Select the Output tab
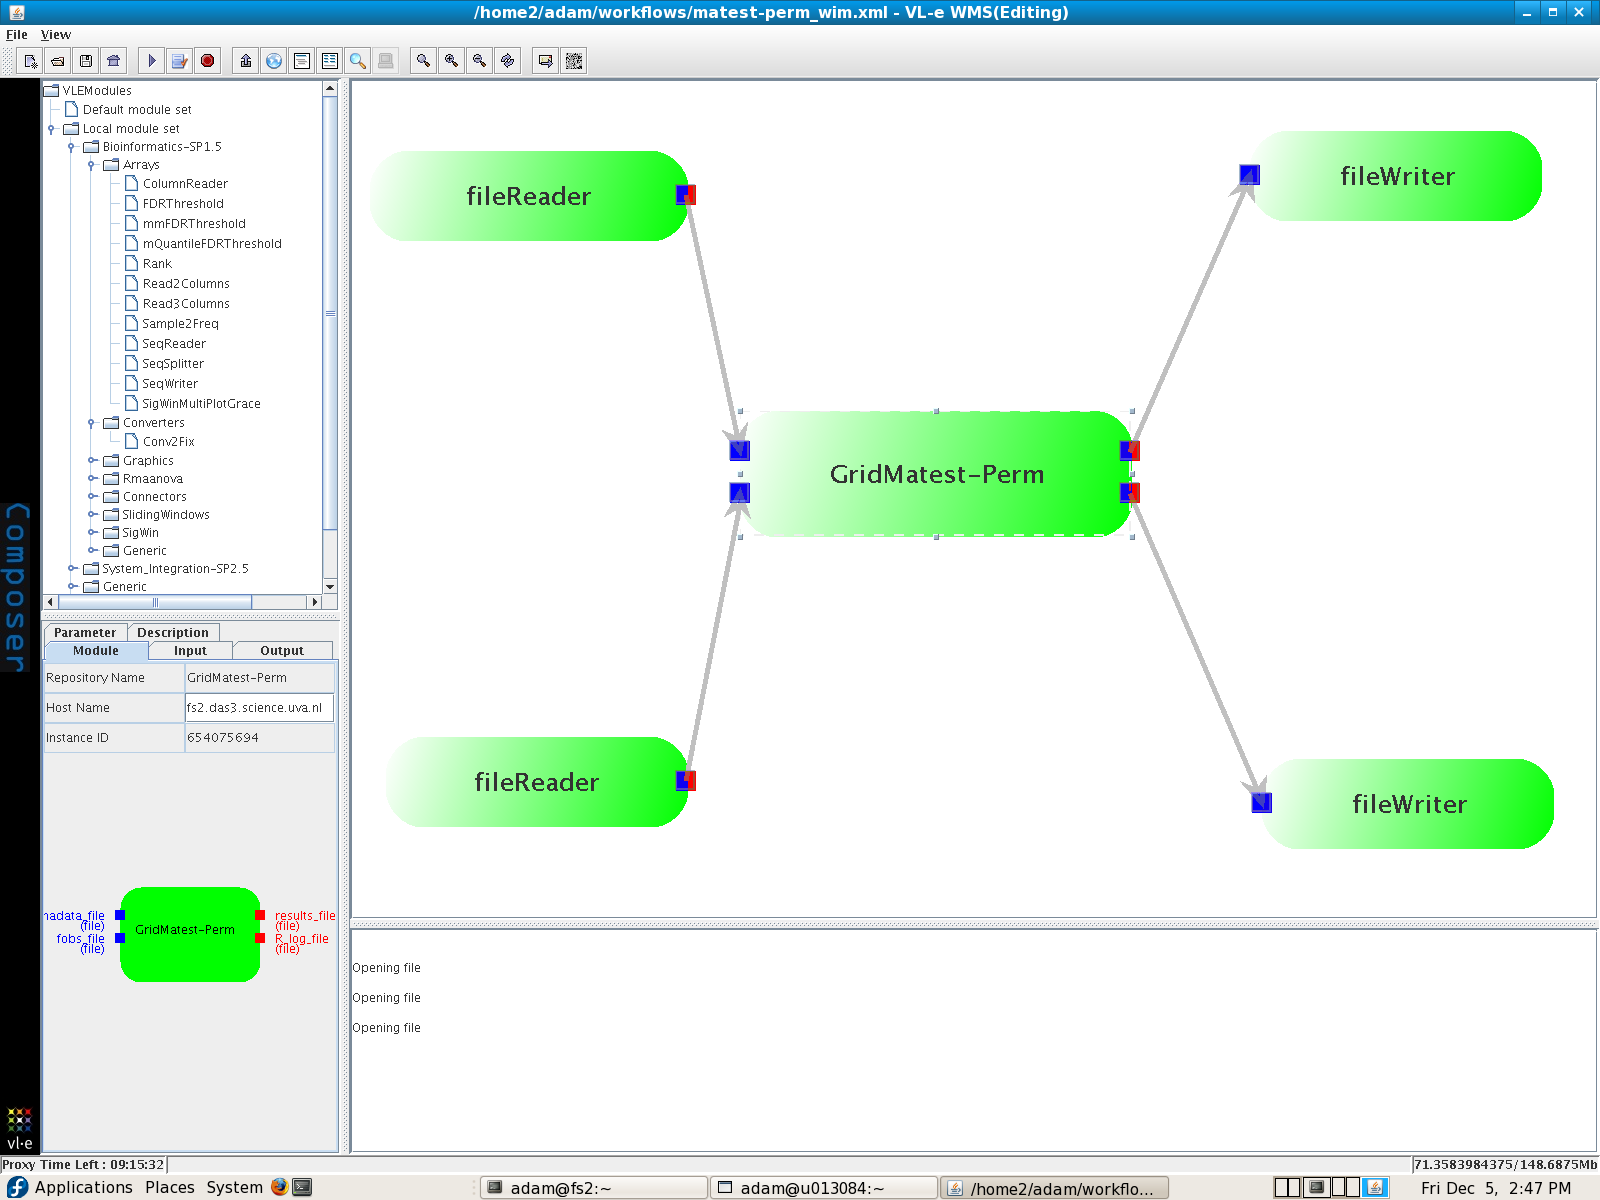Screen dimensions: 1600x1200 click(281, 650)
